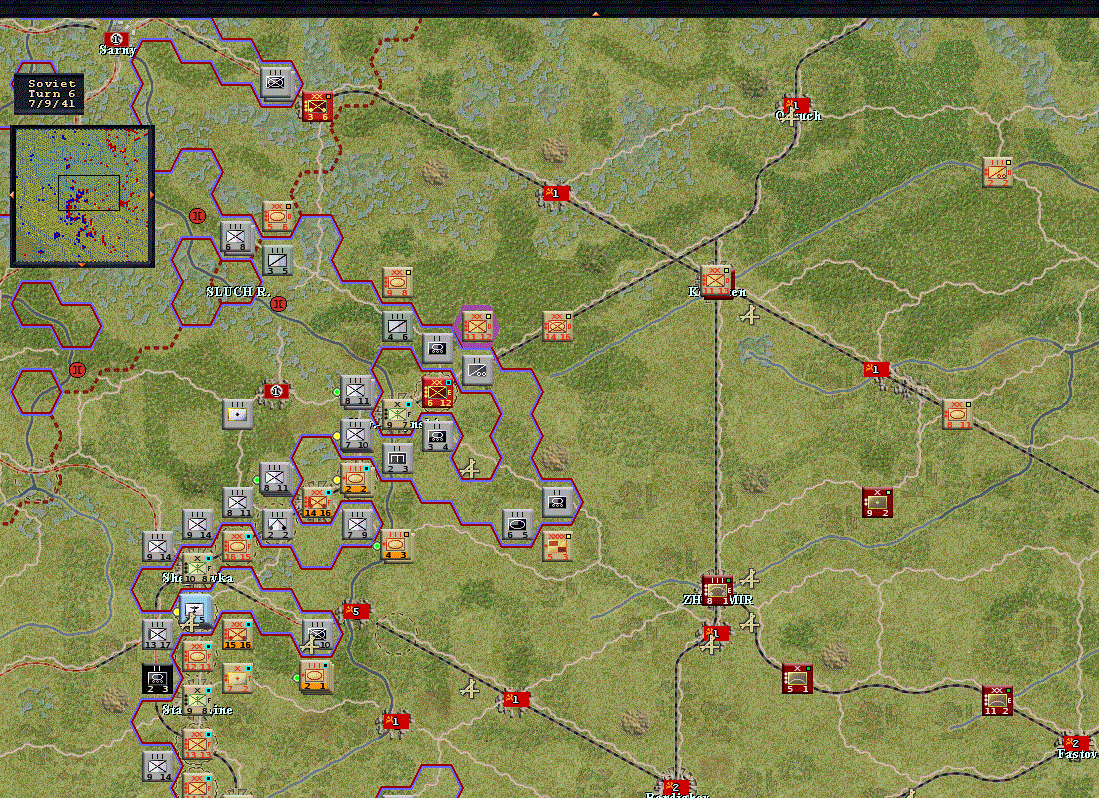Viewport: 1099px width, 798px height.
Task: Select orange Soviet 14-16 rifle division
Action: 317,502
